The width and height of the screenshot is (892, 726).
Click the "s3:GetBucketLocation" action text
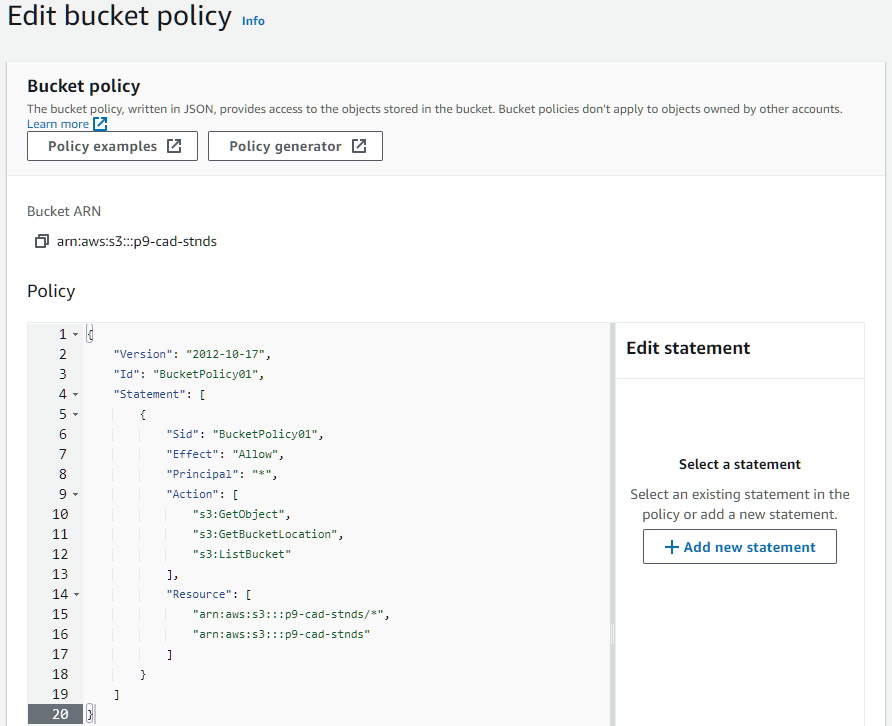[267, 534]
